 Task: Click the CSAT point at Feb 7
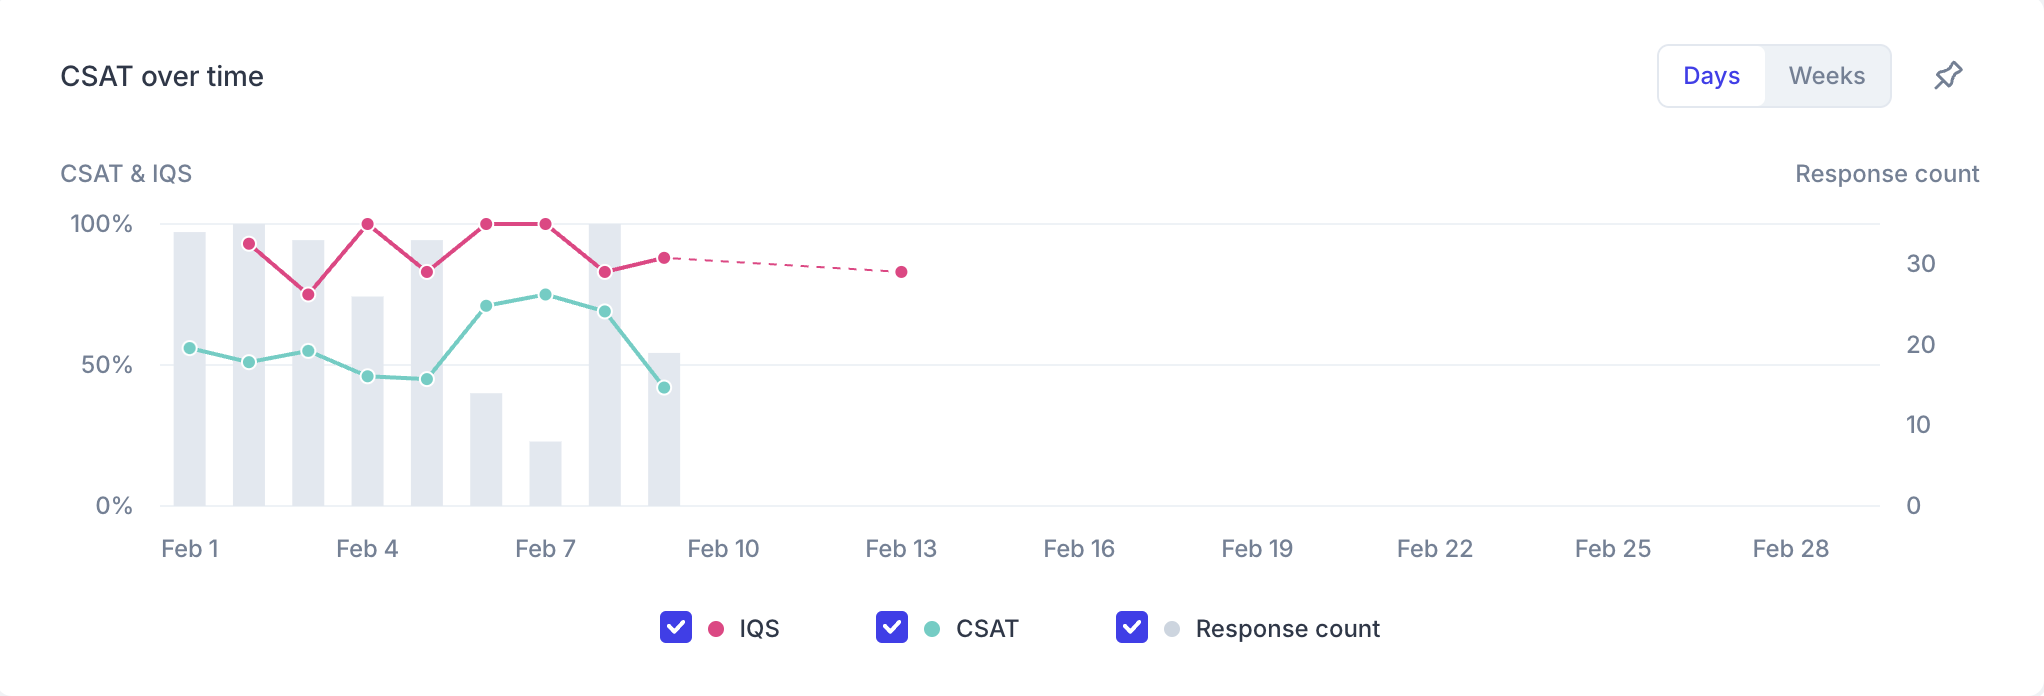click(x=545, y=295)
